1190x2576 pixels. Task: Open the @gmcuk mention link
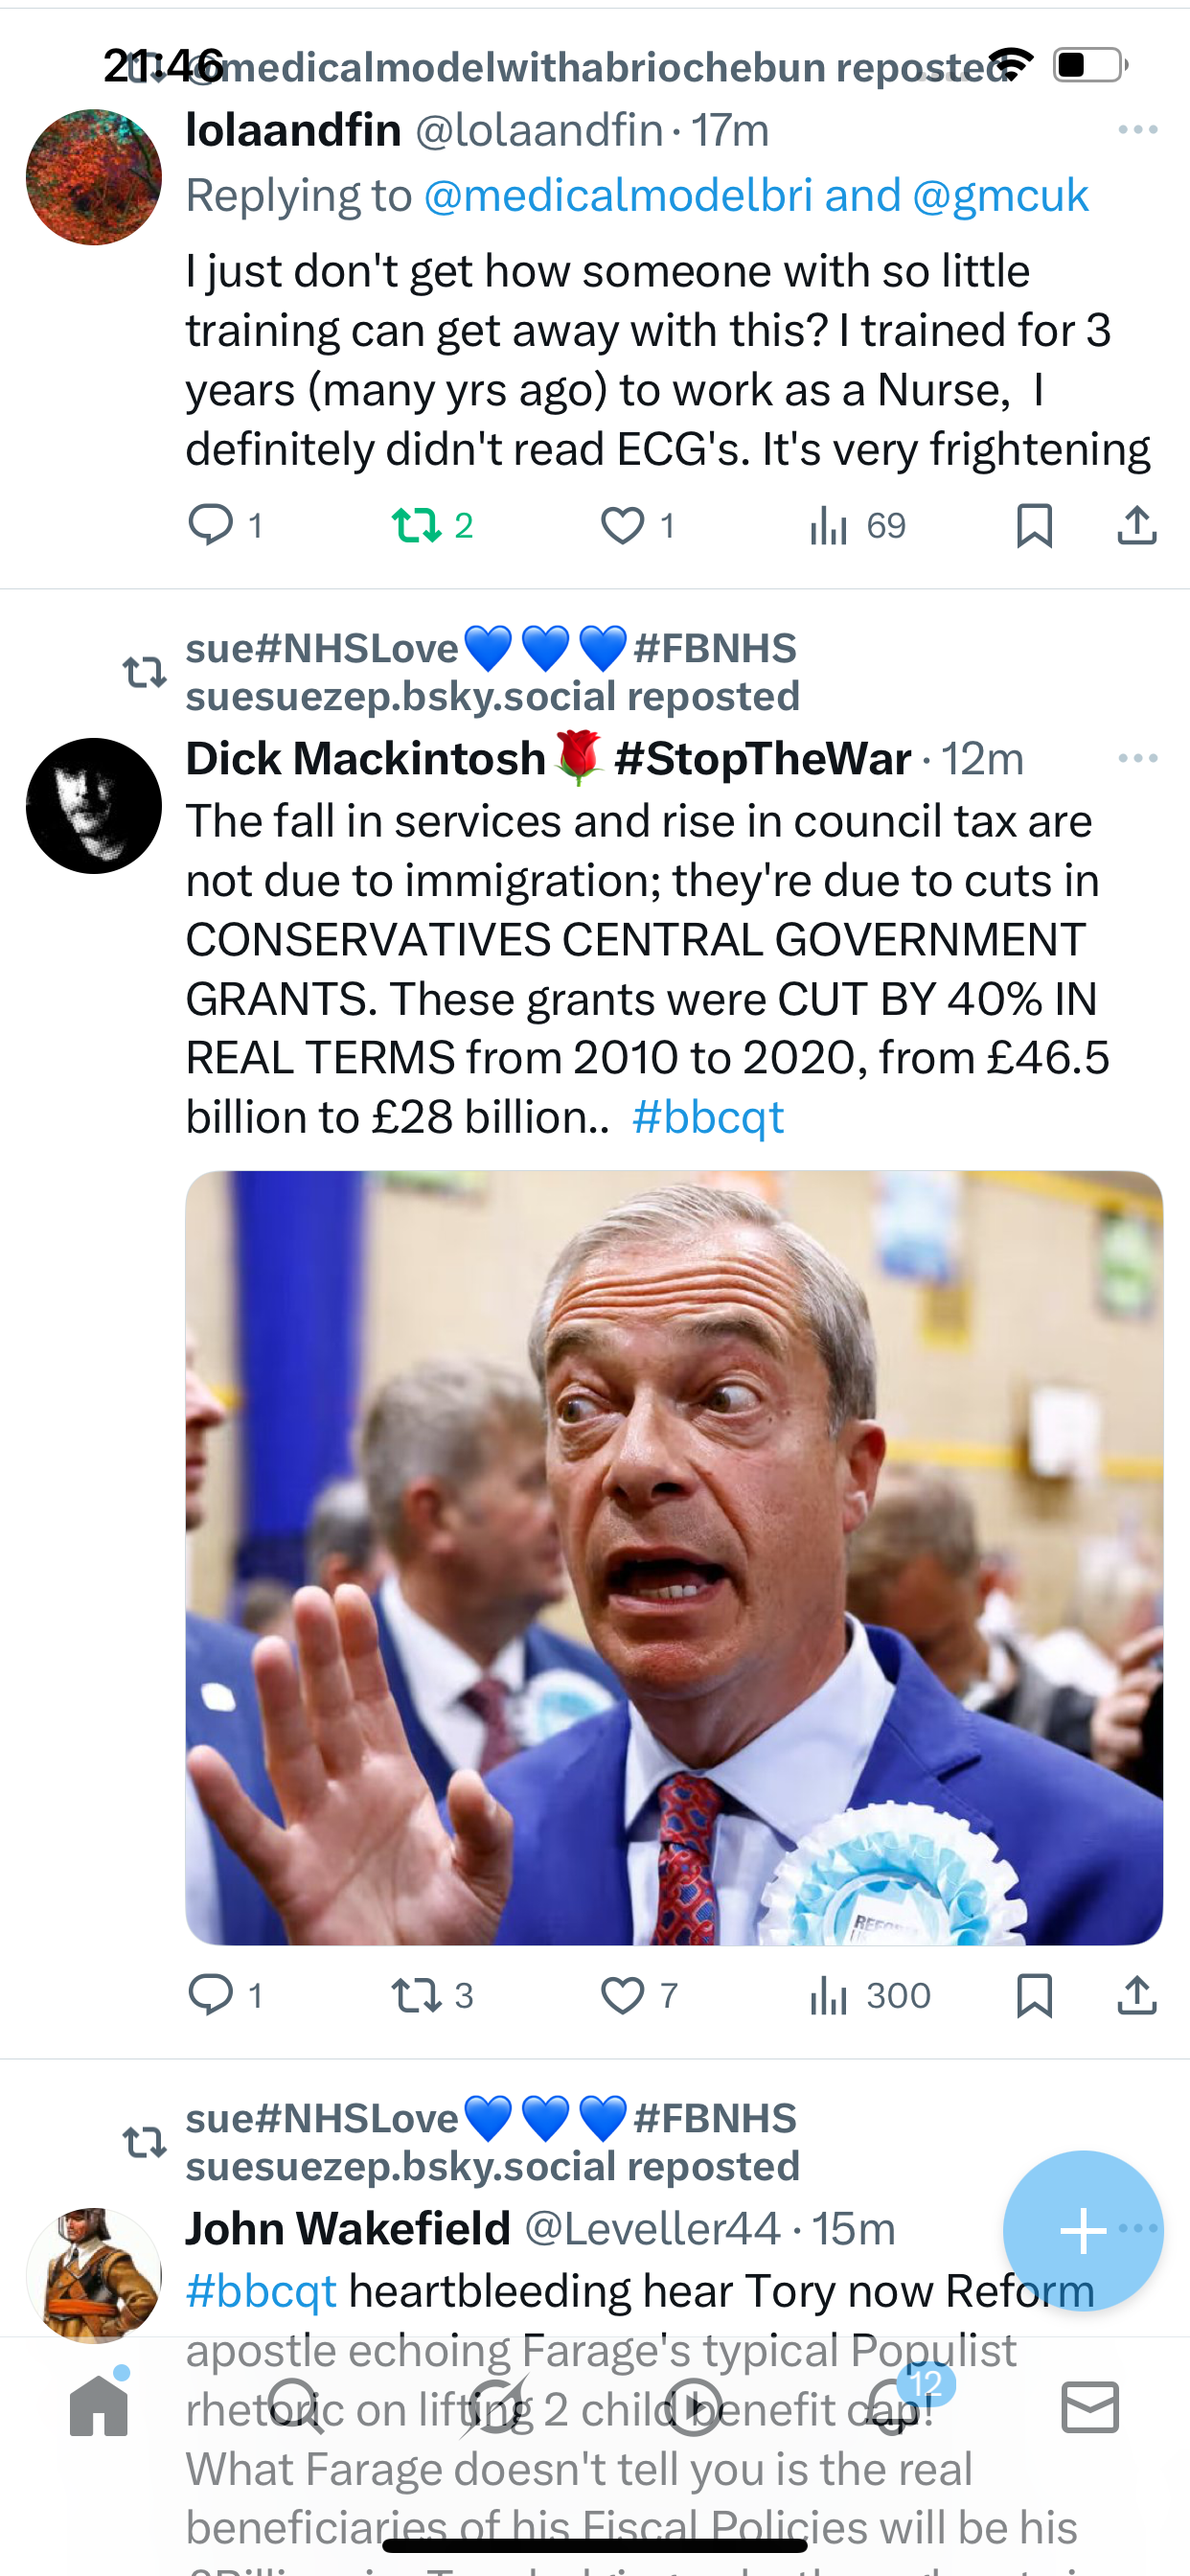(x=1000, y=195)
